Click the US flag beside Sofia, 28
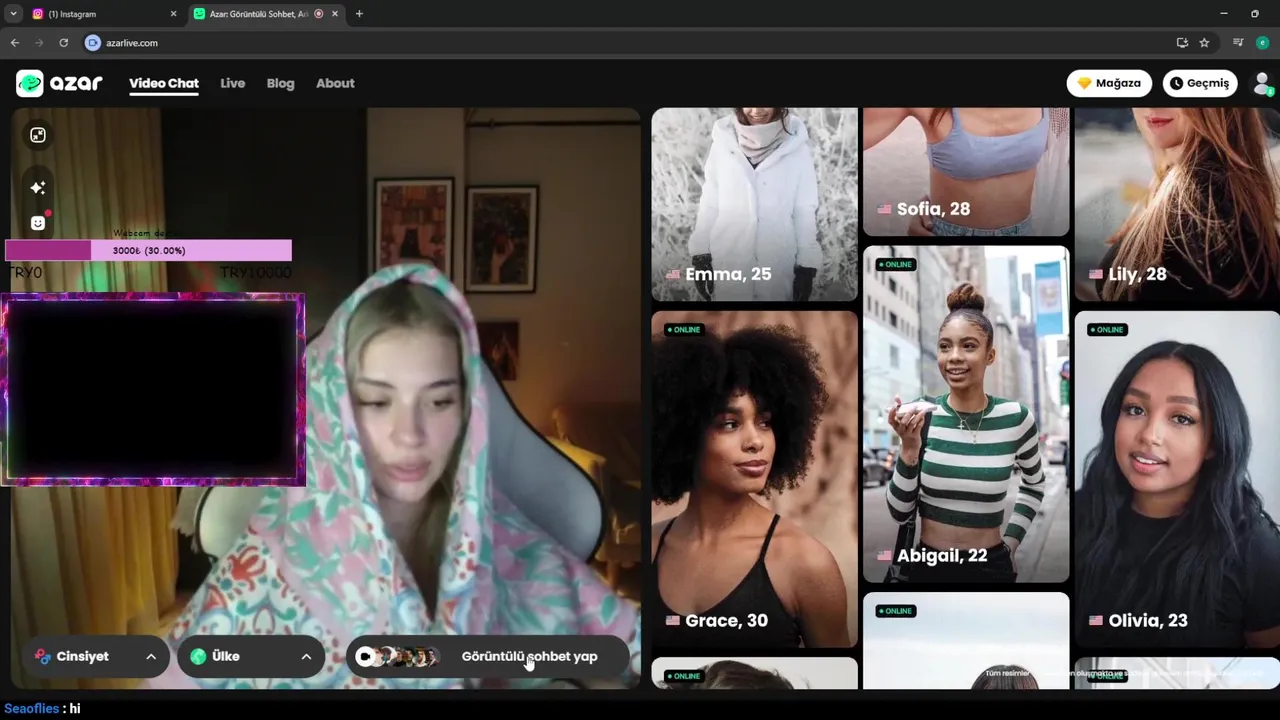Screen dimensions: 1280x720 [x=884, y=210]
